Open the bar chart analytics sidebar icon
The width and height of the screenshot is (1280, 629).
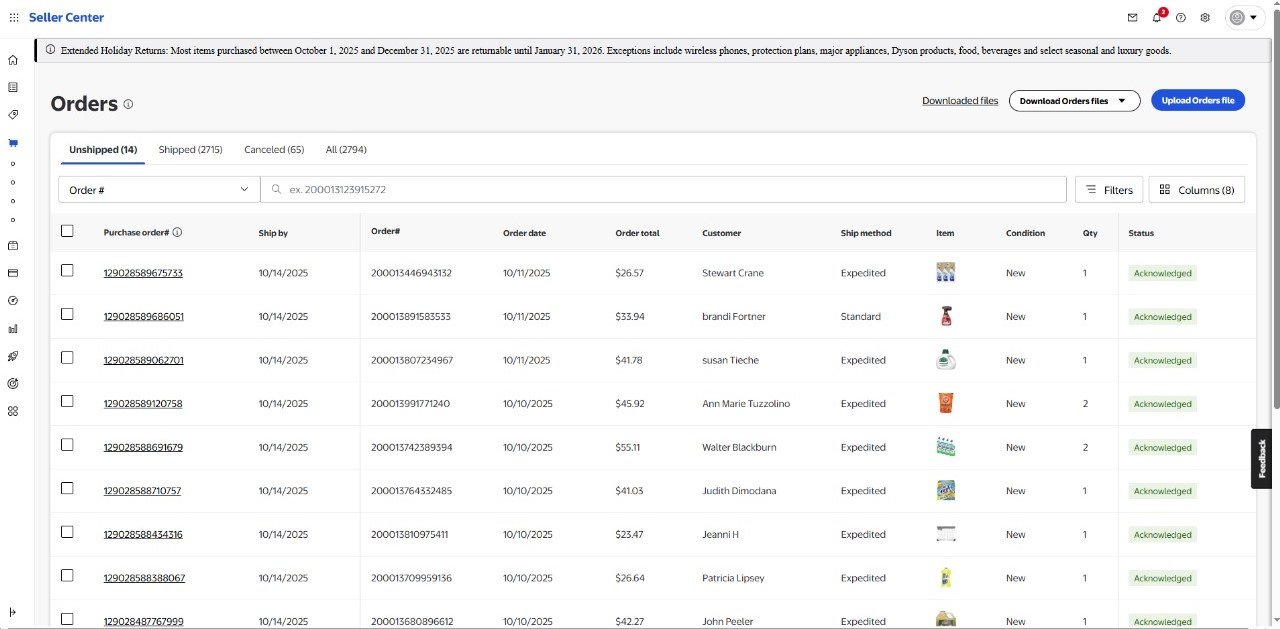[13, 328]
